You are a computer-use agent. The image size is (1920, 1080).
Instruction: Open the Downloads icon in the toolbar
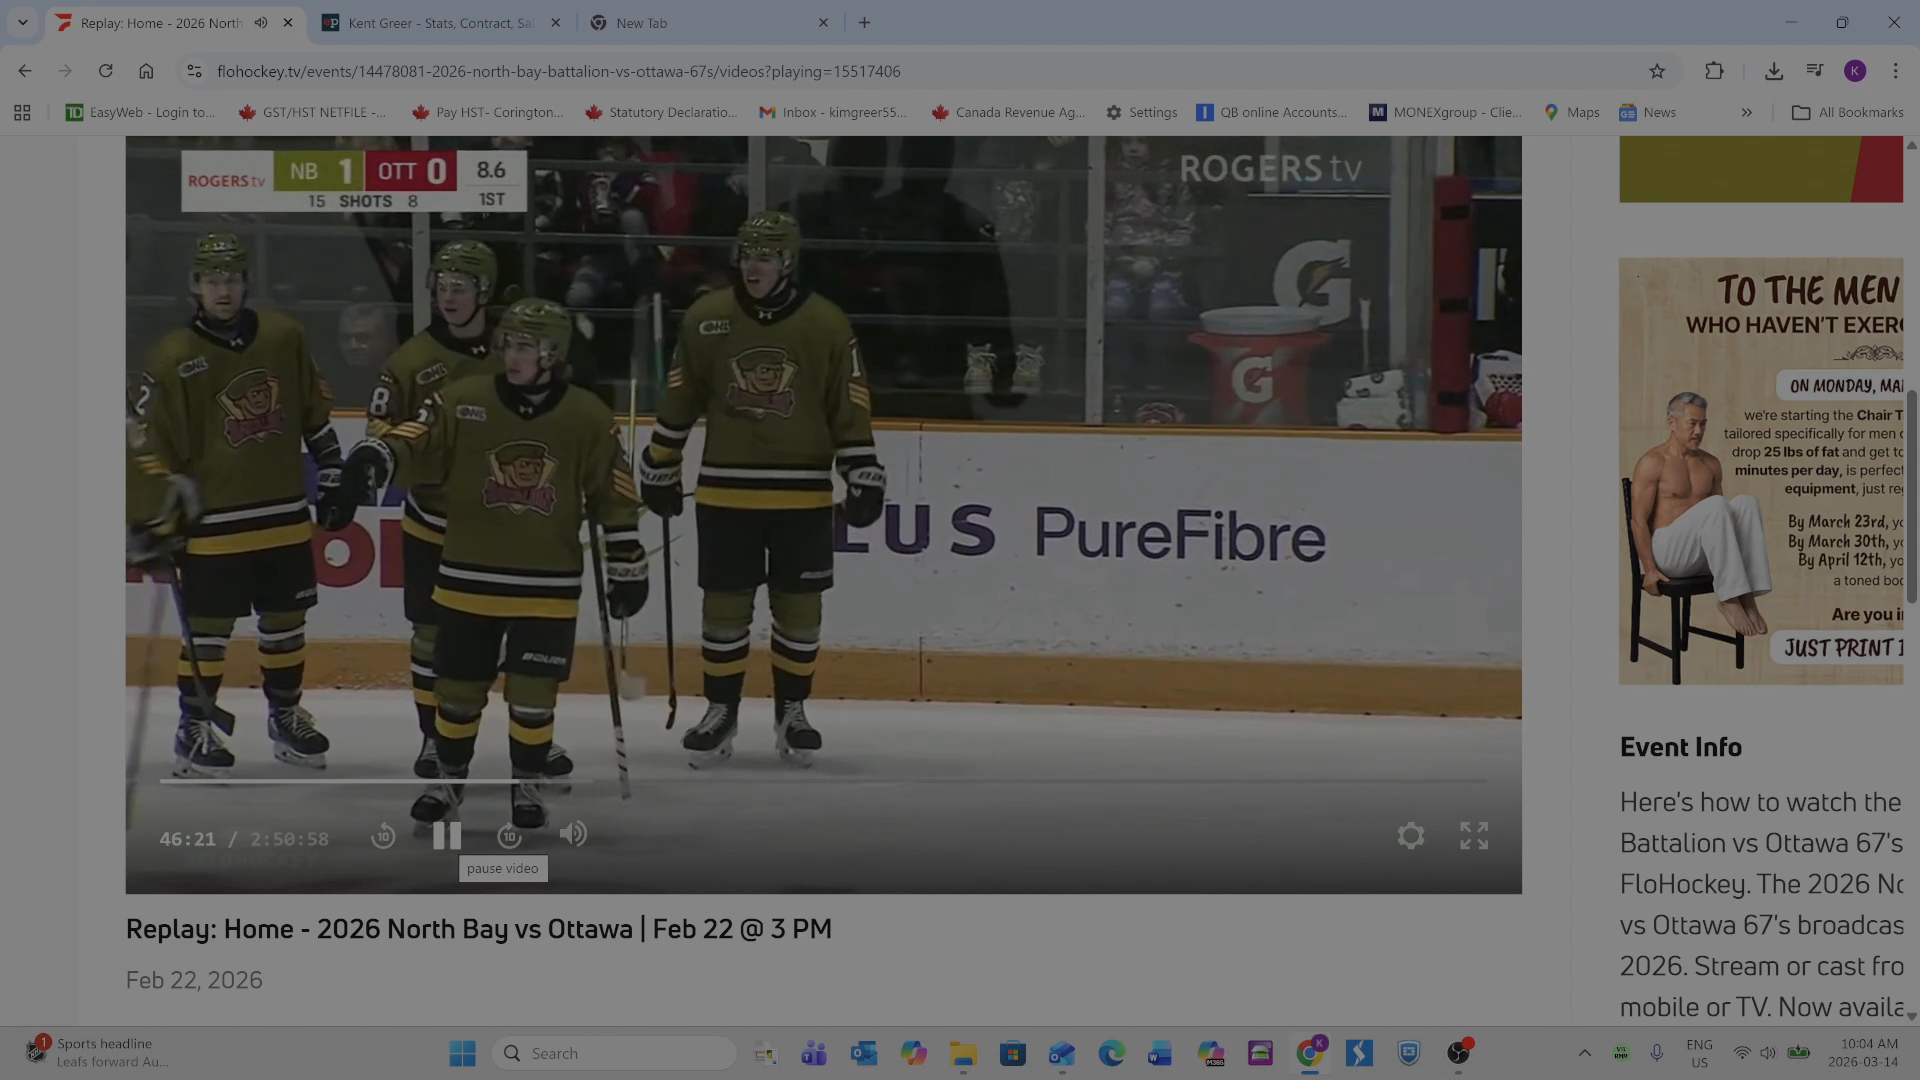click(1775, 71)
